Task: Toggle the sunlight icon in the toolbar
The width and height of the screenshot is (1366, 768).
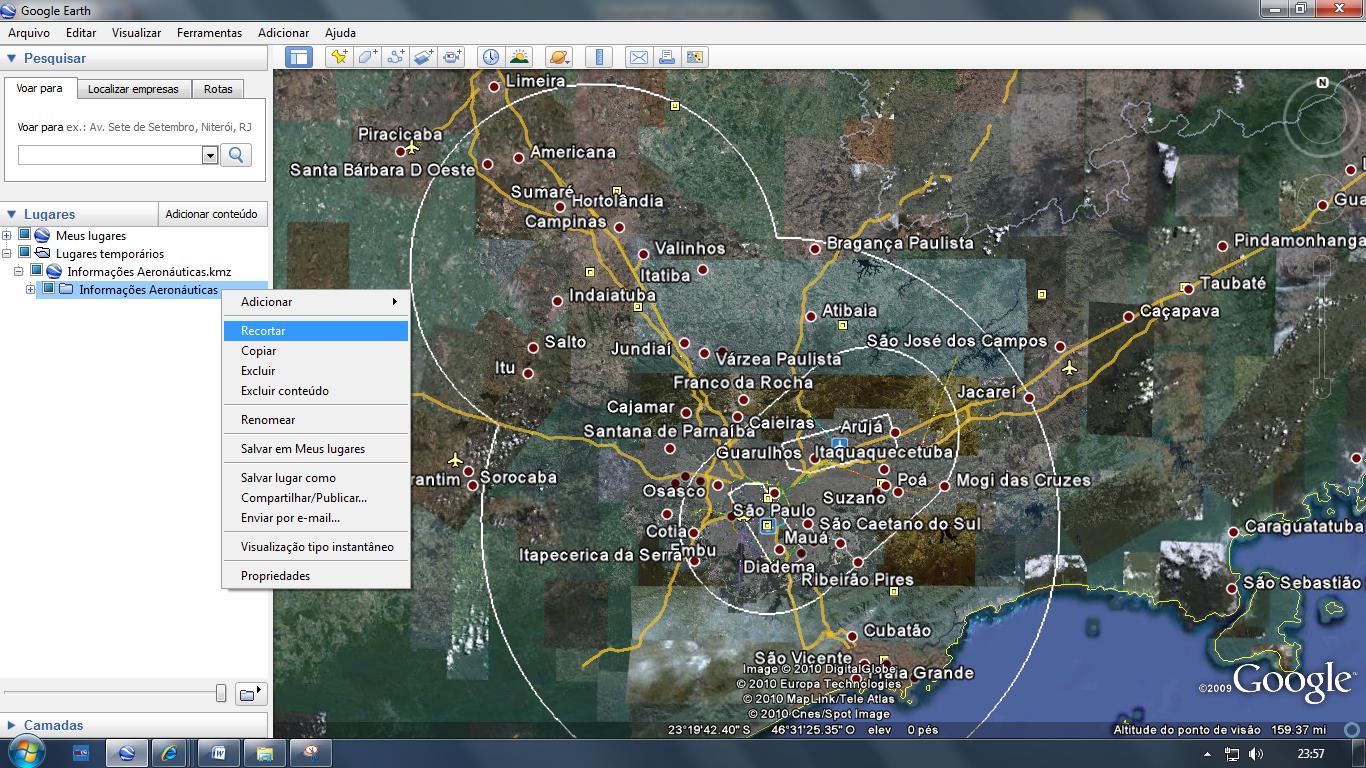Action: point(519,57)
